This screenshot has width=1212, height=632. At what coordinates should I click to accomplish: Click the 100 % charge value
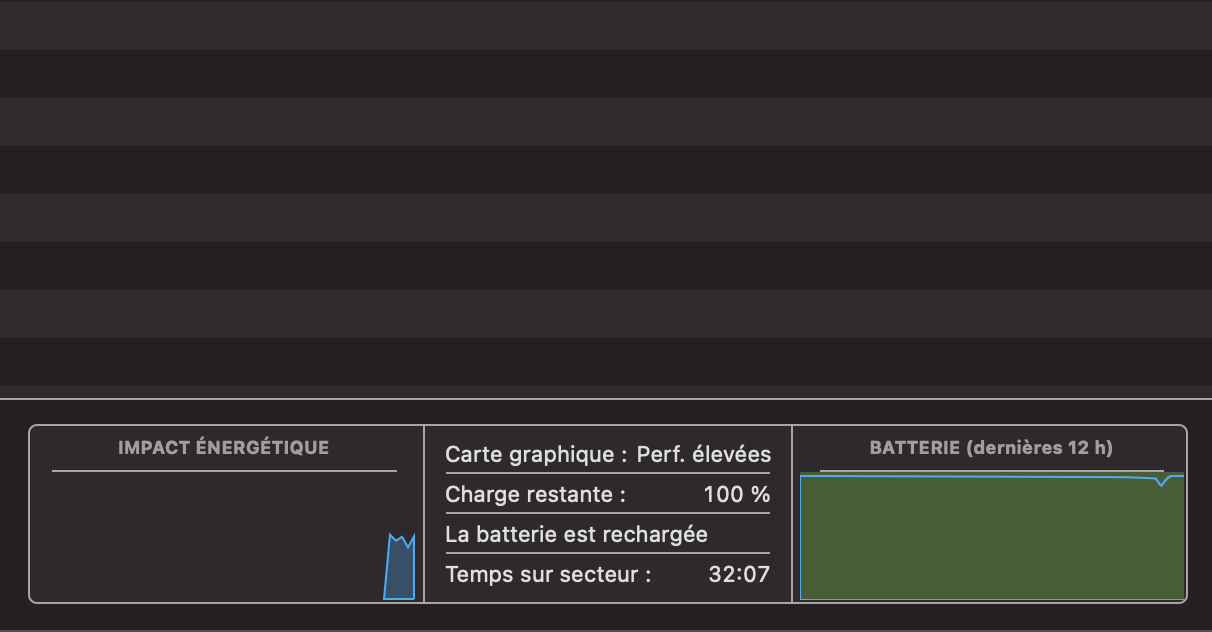(x=737, y=494)
